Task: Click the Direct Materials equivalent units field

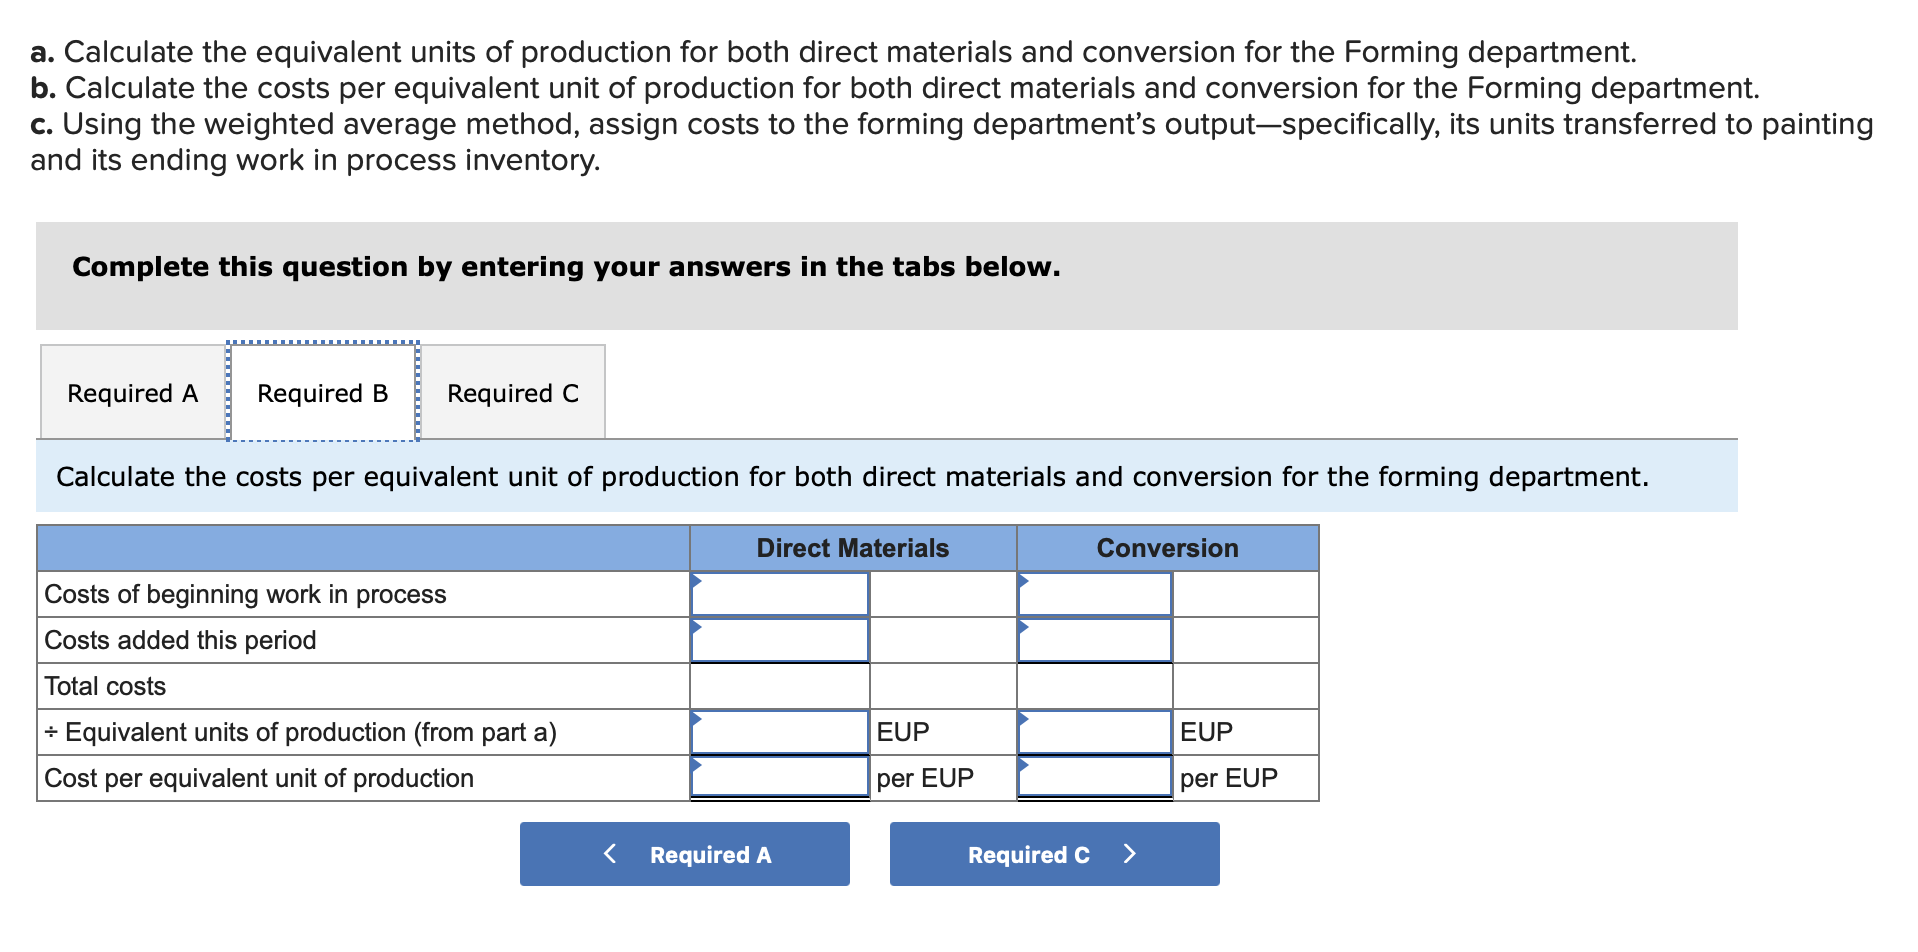Action: click(780, 731)
